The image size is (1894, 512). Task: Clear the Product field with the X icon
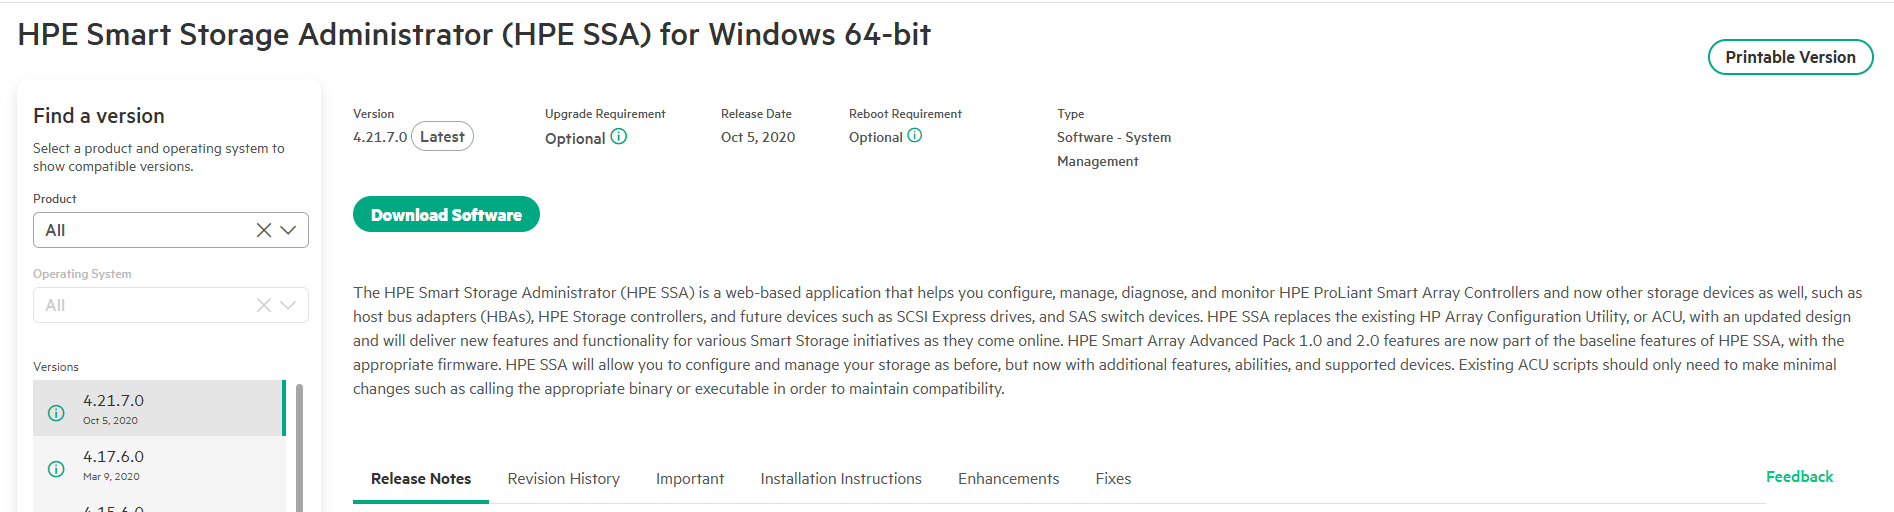point(264,230)
